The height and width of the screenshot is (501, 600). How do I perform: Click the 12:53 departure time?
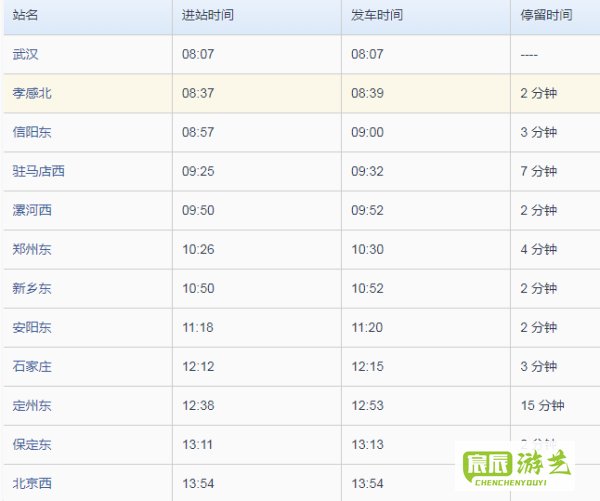point(367,405)
